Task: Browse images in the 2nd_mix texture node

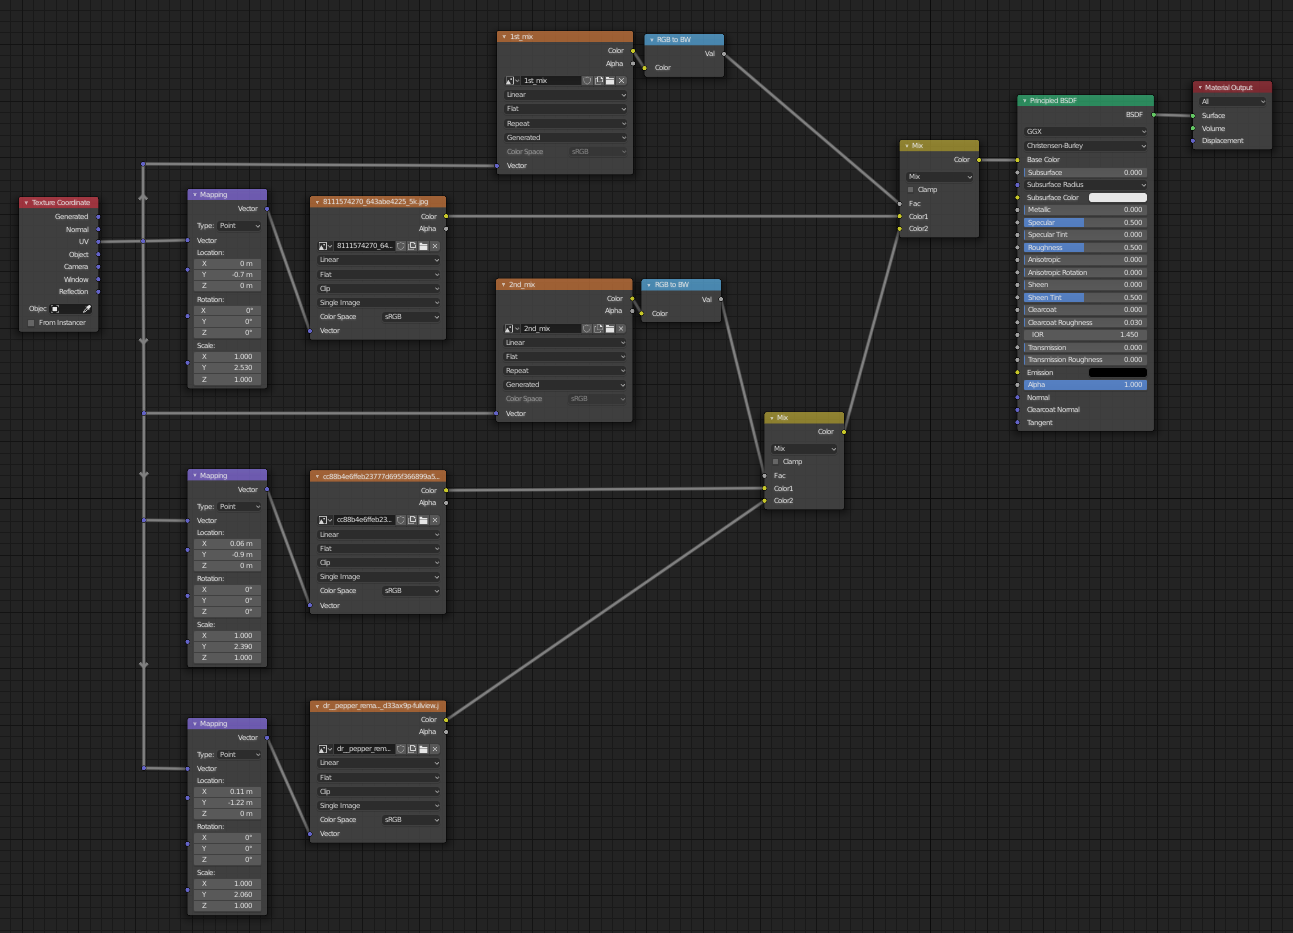Action: (x=511, y=328)
